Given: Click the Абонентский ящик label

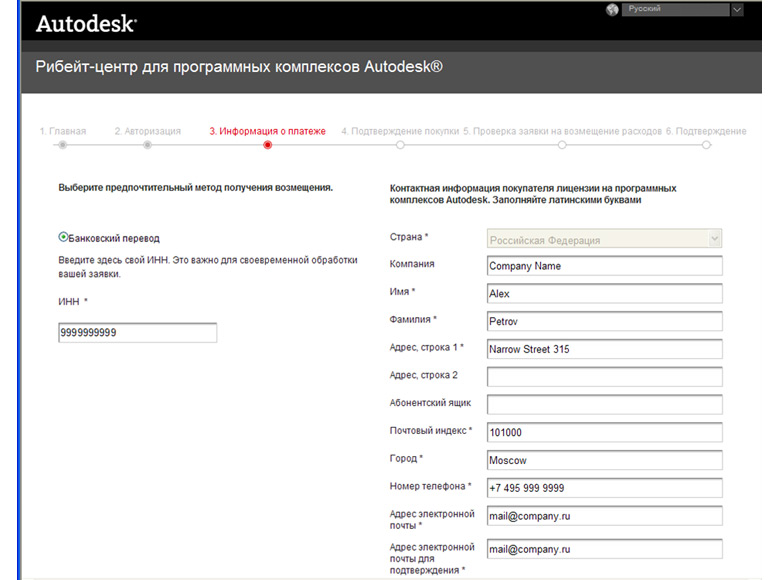Looking at the screenshot, I should 430,403.
